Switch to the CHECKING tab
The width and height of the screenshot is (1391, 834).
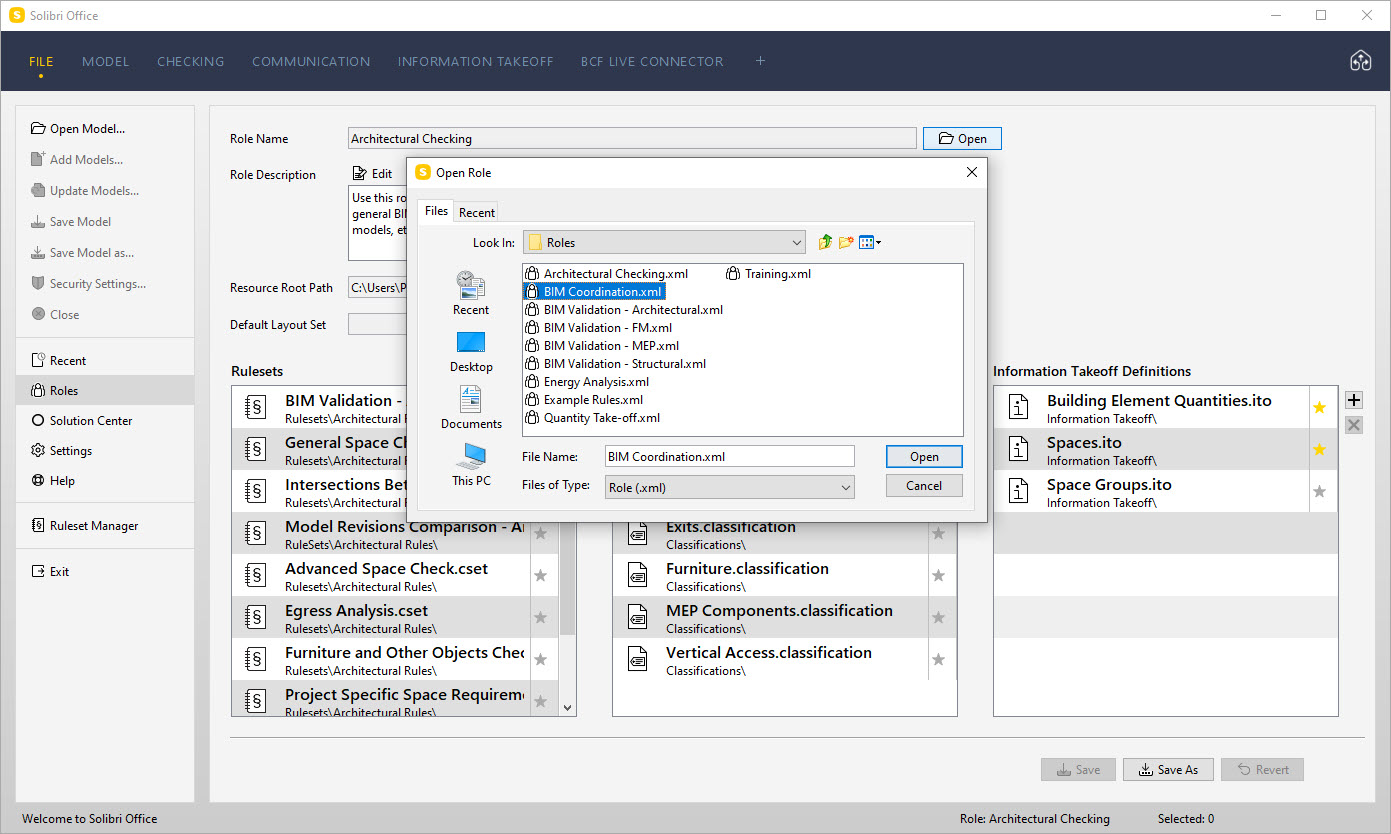(190, 61)
